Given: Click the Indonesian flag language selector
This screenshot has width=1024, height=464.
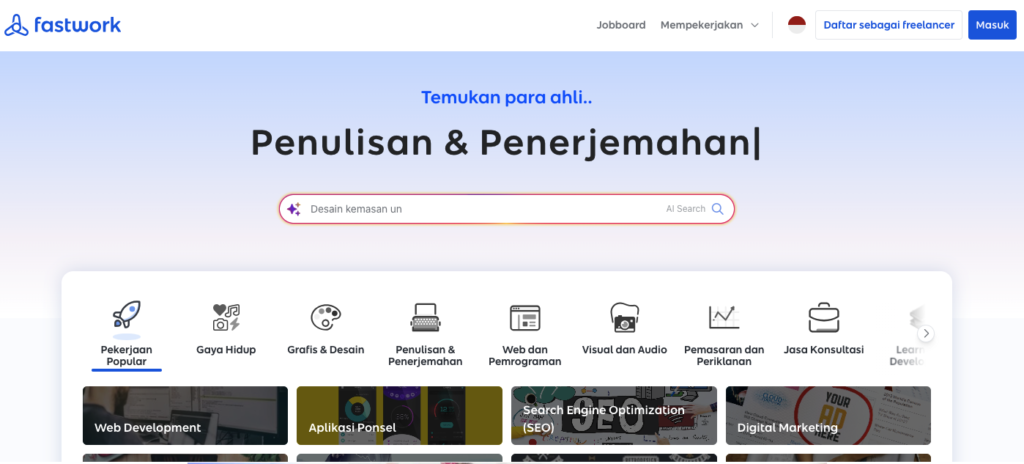Looking at the screenshot, I should pyautogui.click(x=796, y=25).
